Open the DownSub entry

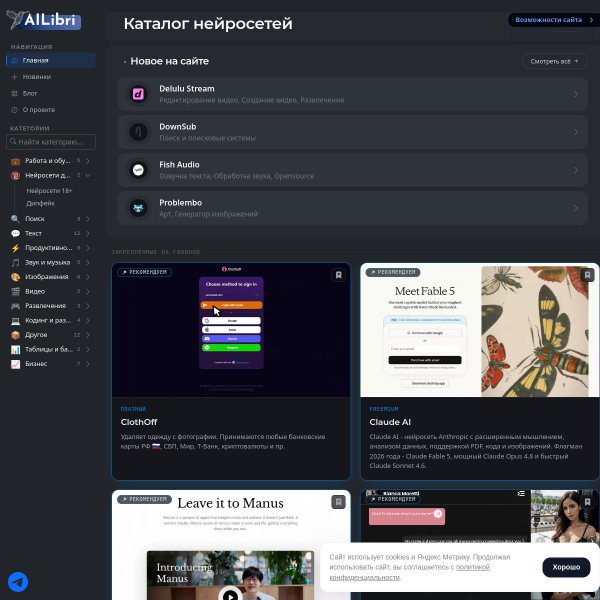point(352,132)
